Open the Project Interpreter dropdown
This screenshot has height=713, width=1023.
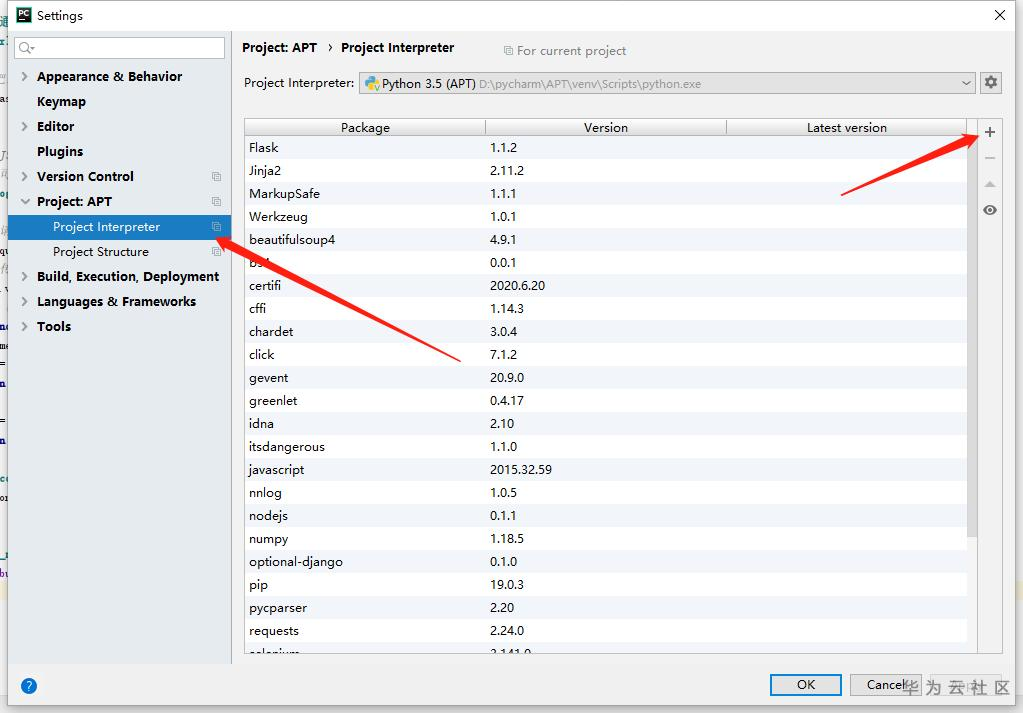point(966,83)
